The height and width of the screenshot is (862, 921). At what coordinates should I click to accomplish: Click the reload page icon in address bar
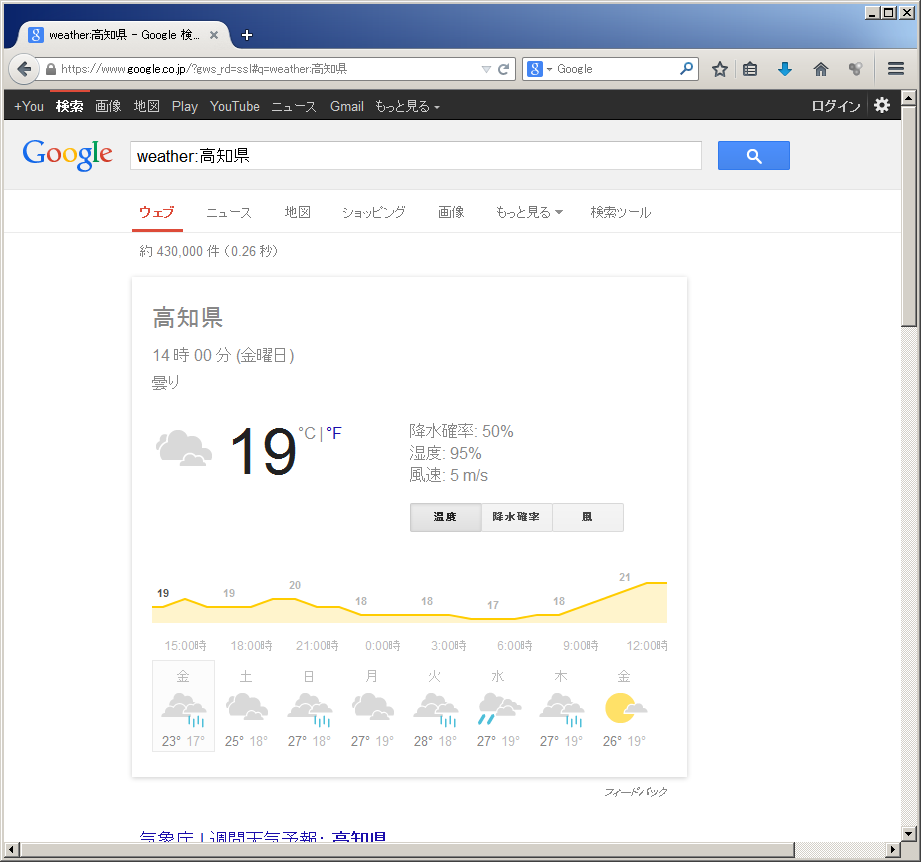[x=503, y=69]
